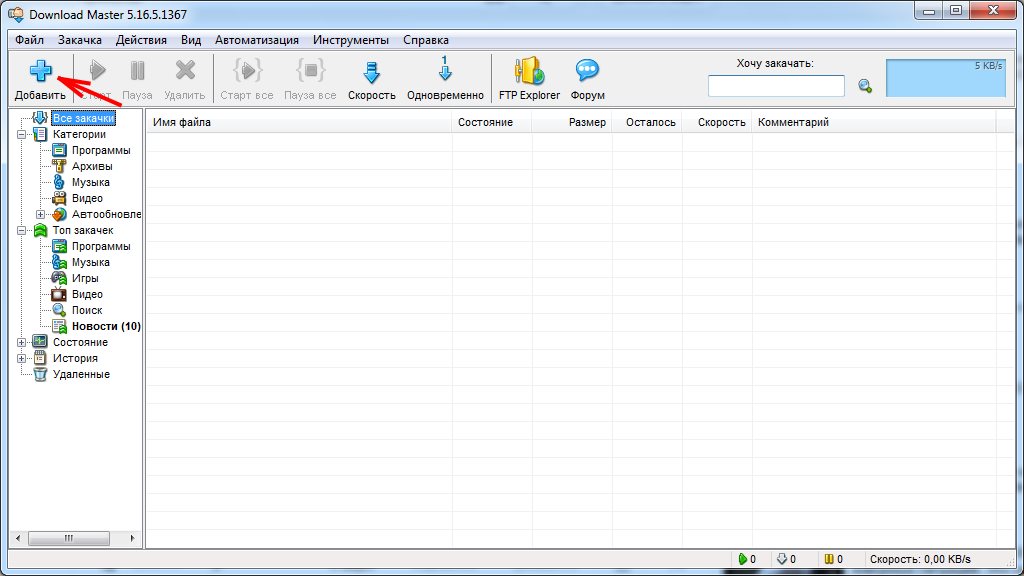This screenshot has height=576, width=1024.
Task: Select the Категории tree node
Action: (x=79, y=134)
